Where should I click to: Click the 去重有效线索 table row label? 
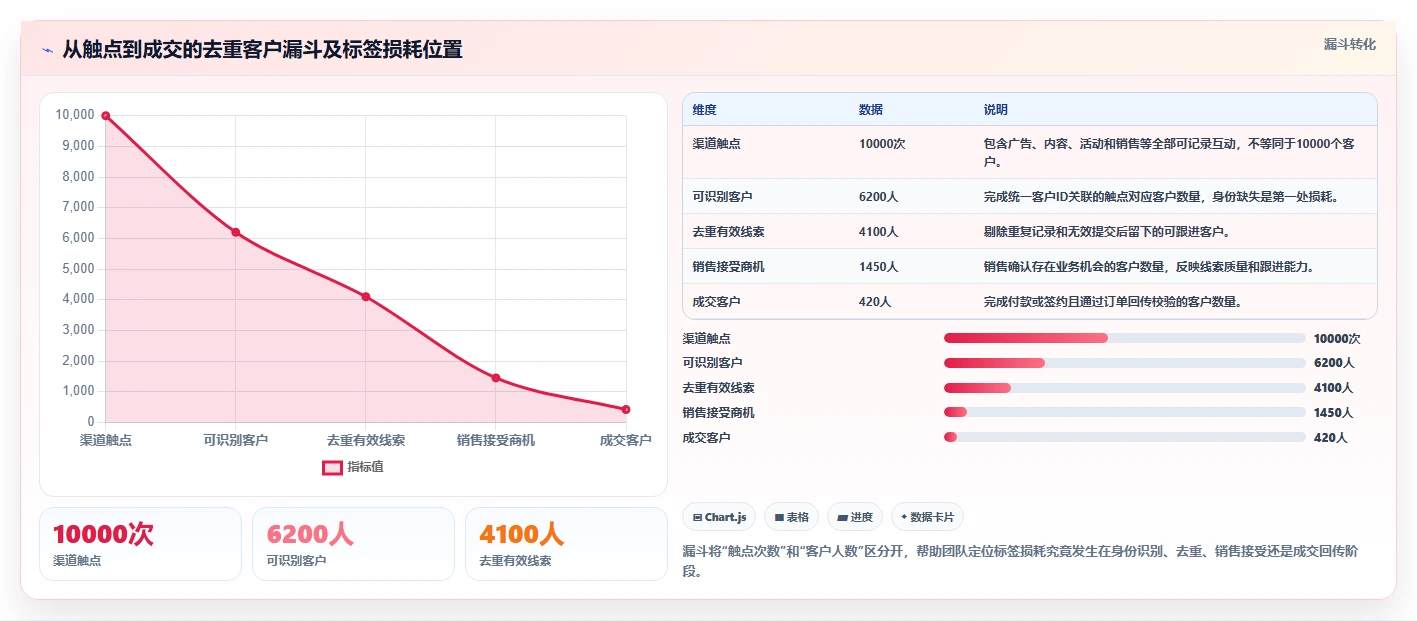(729, 232)
